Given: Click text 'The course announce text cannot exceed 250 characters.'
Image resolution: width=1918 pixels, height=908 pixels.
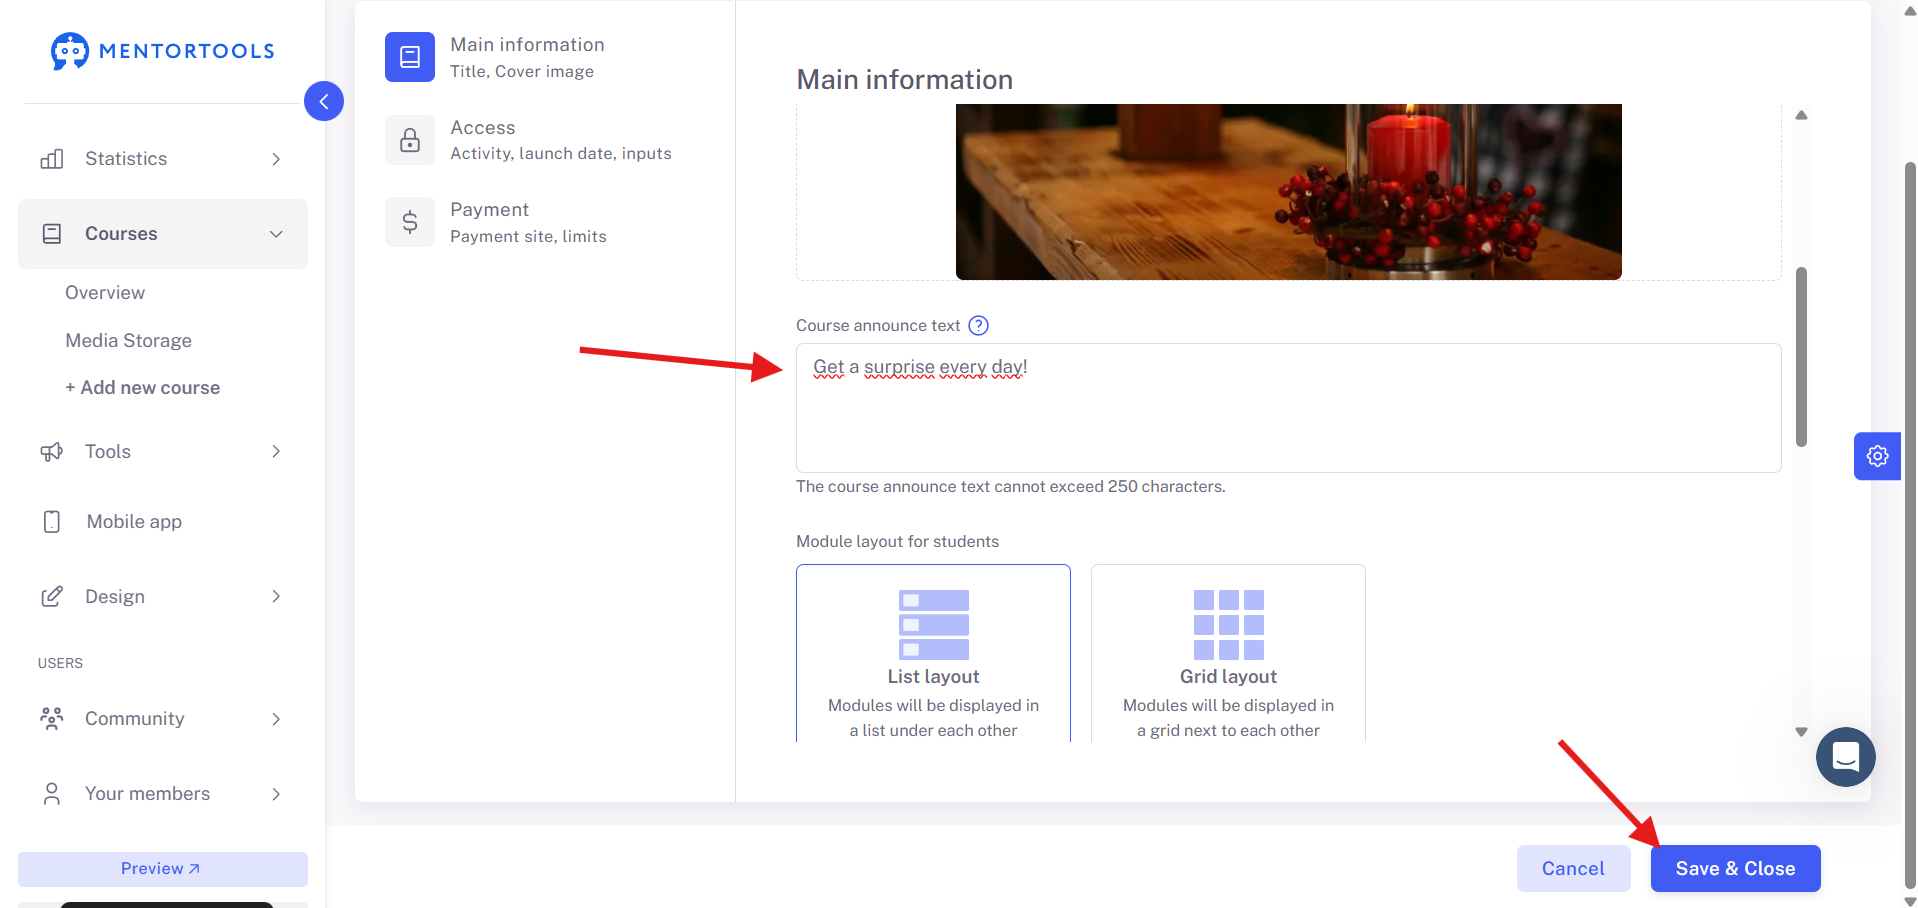Looking at the screenshot, I should click(1010, 487).
